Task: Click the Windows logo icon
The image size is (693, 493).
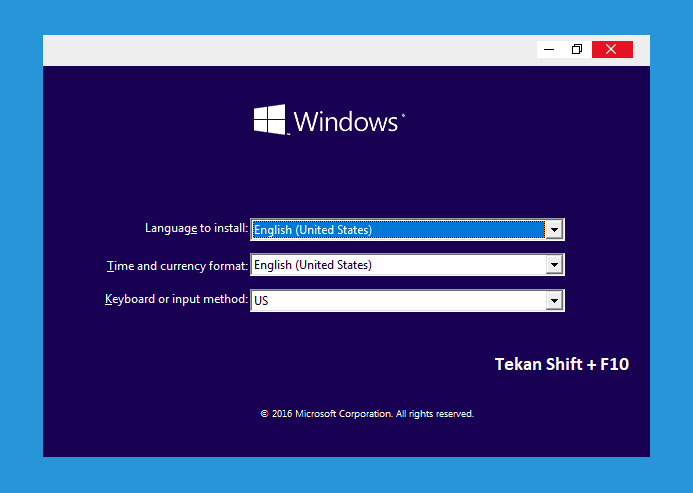Action: (x=270, y=119)
